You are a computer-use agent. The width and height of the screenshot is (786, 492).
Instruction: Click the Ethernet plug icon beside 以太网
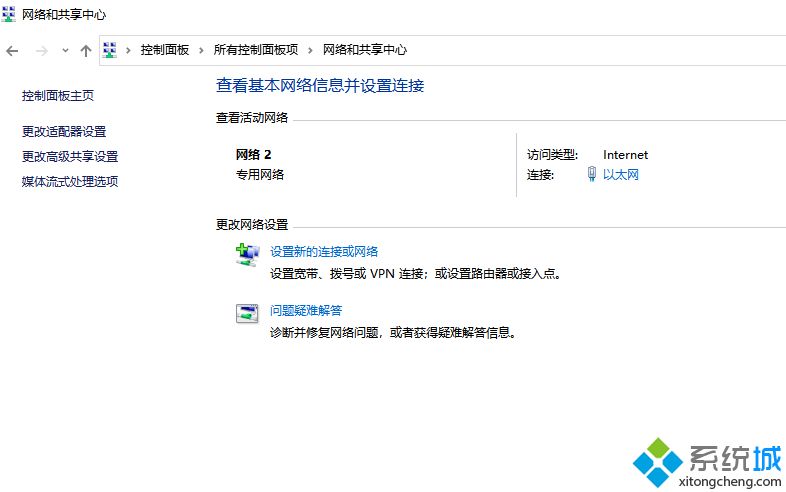[x=592, y=175]
